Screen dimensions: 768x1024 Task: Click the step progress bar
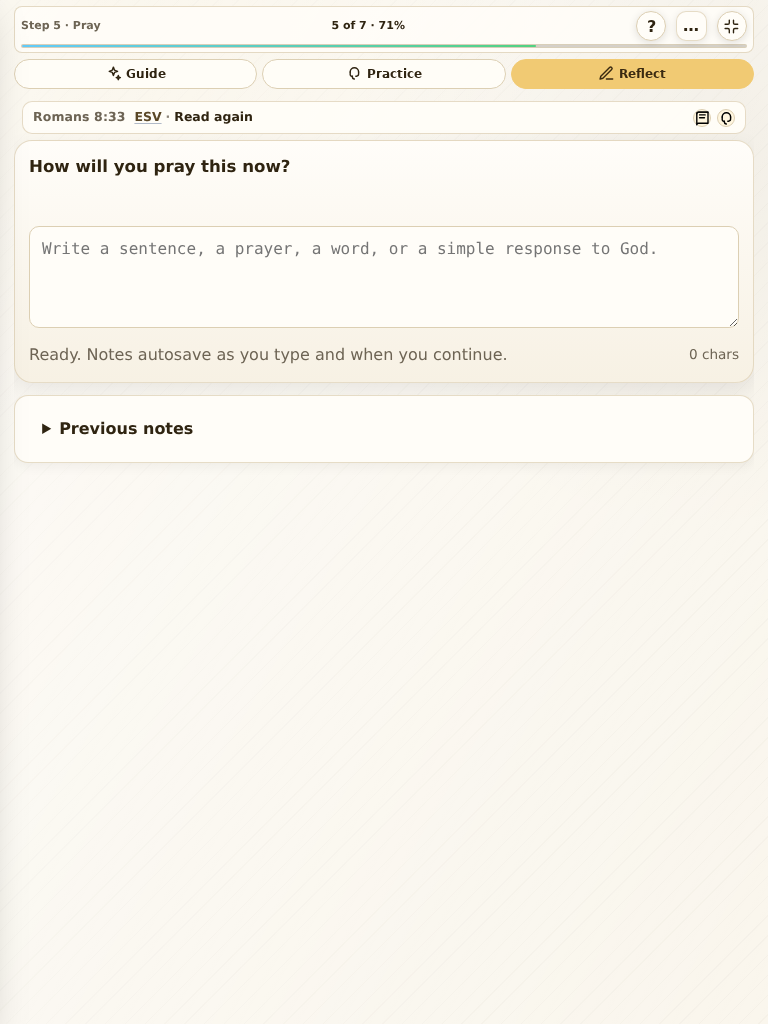click(x=384, y=46)
